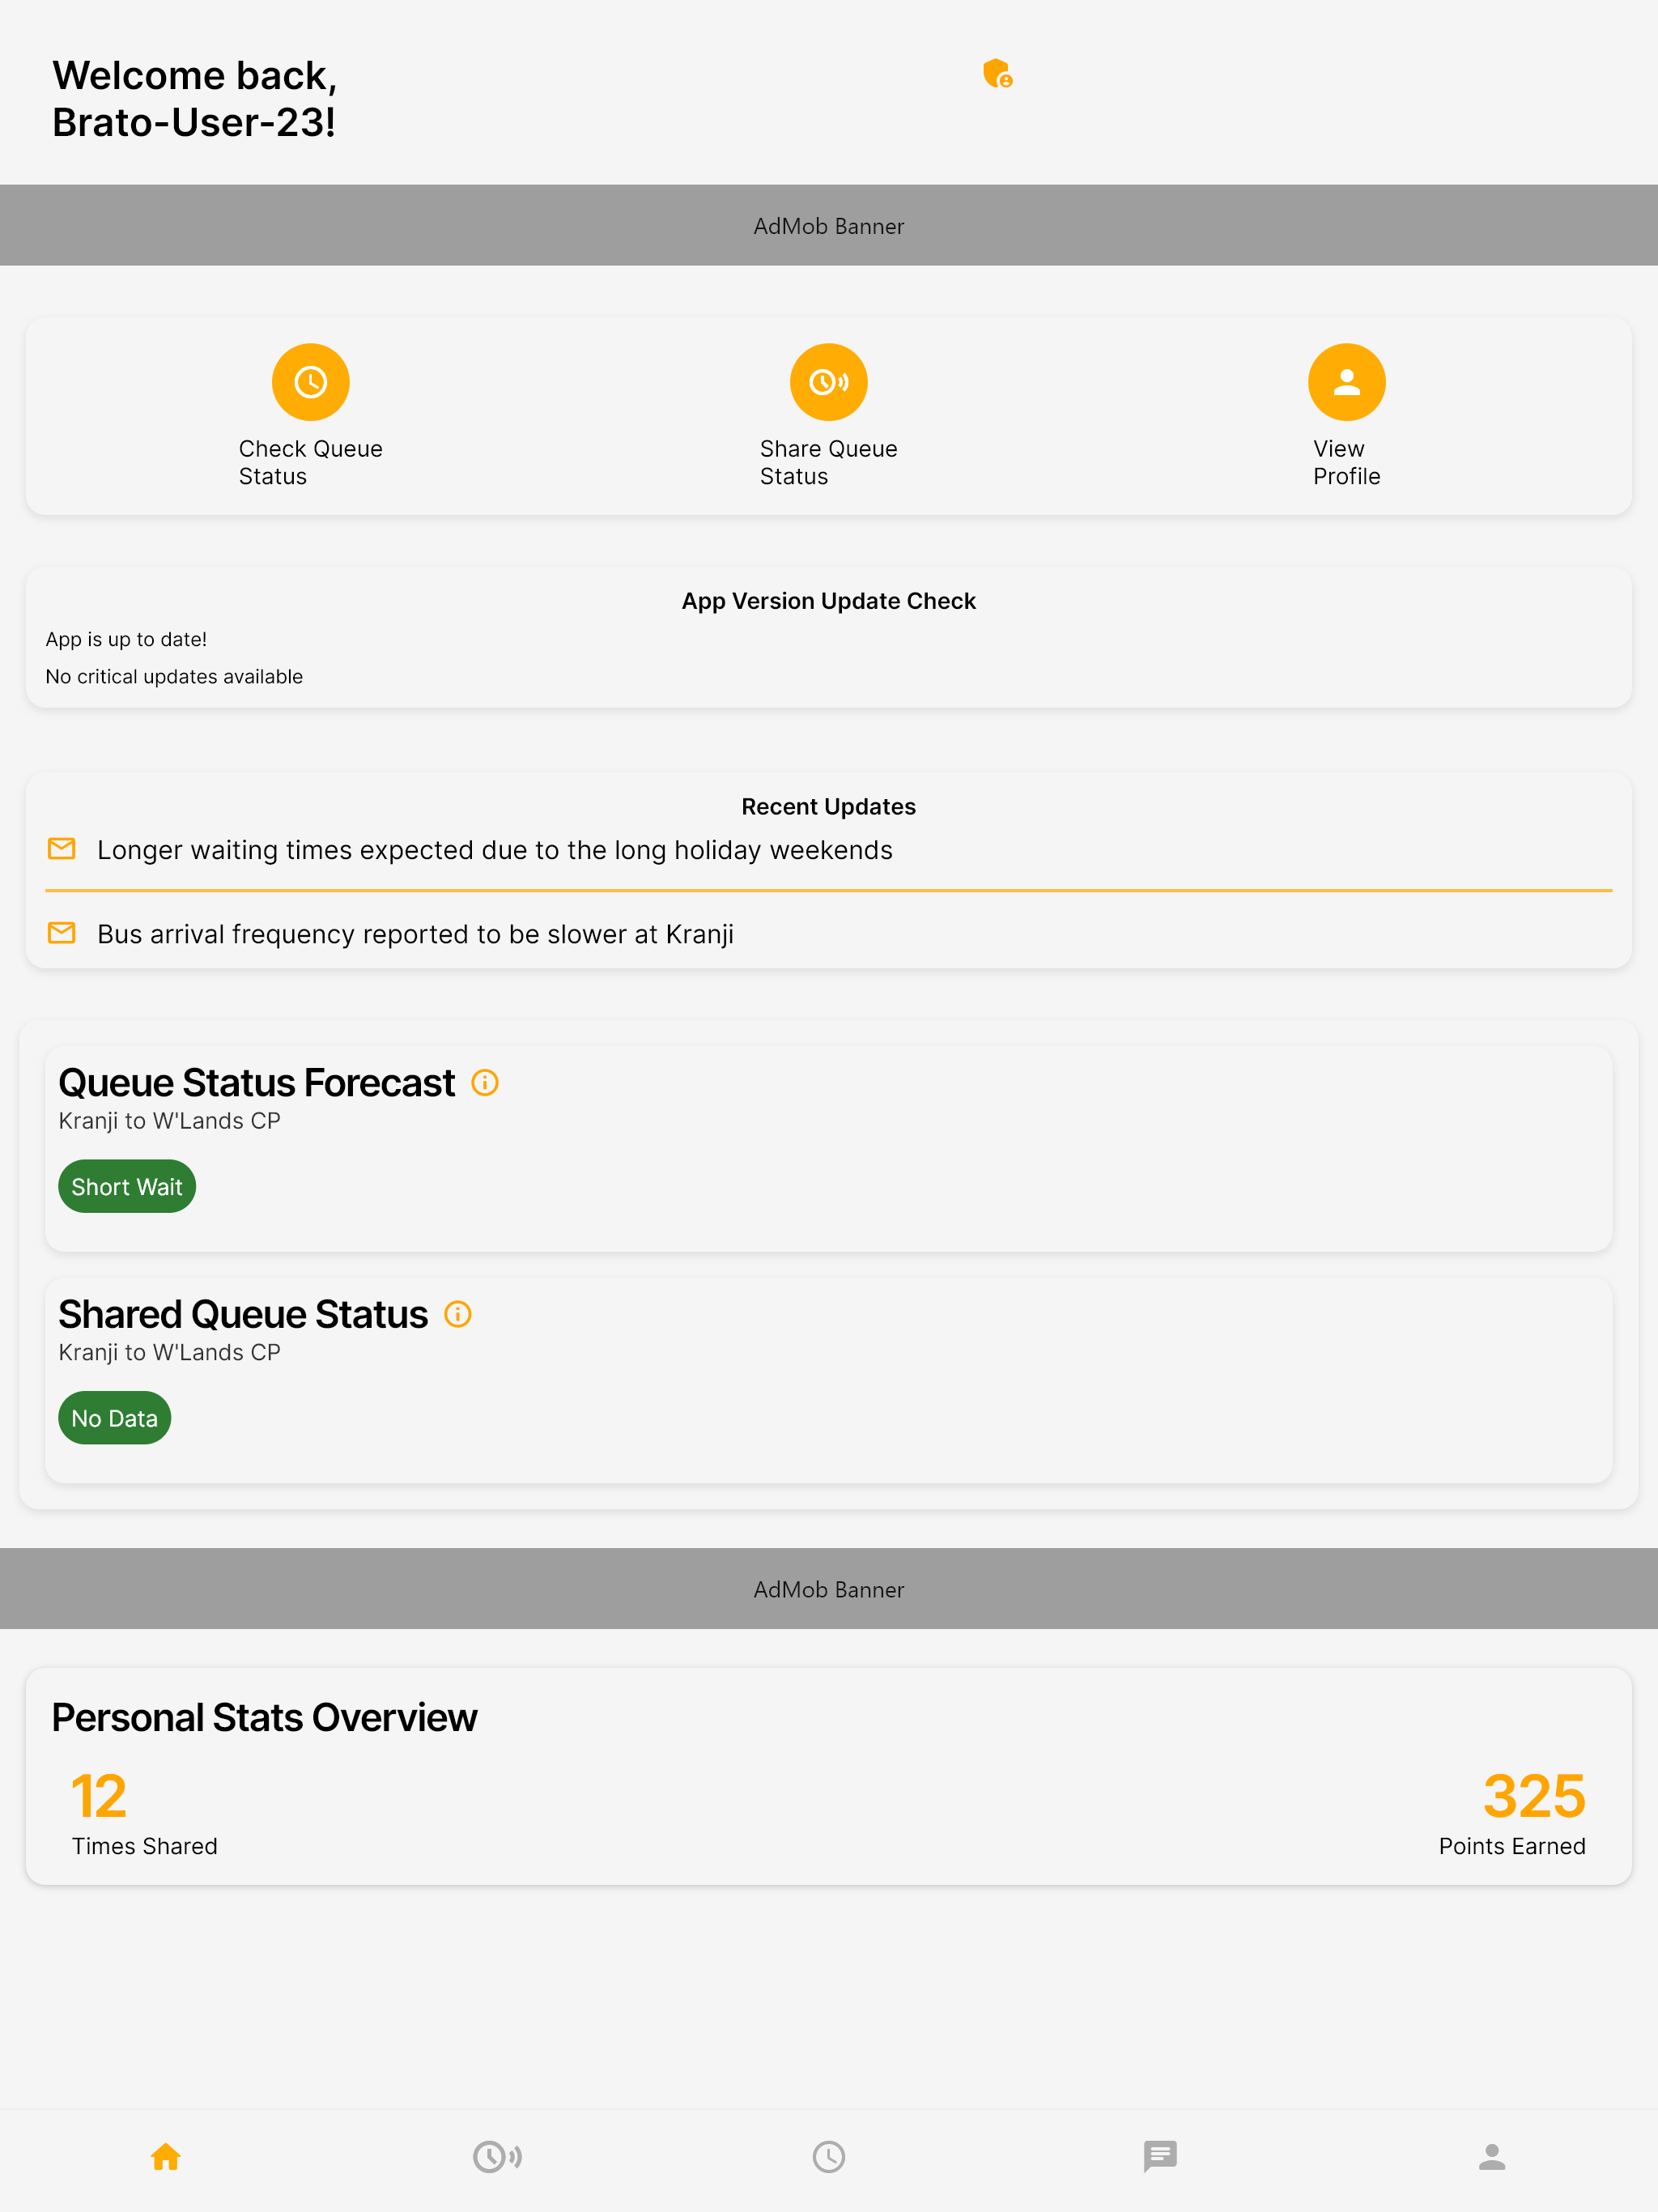Switch to share queue tab in bottom bar
This screenshot has width=1658, height=2212.
pyautogui.click(x=497, y=2157)
